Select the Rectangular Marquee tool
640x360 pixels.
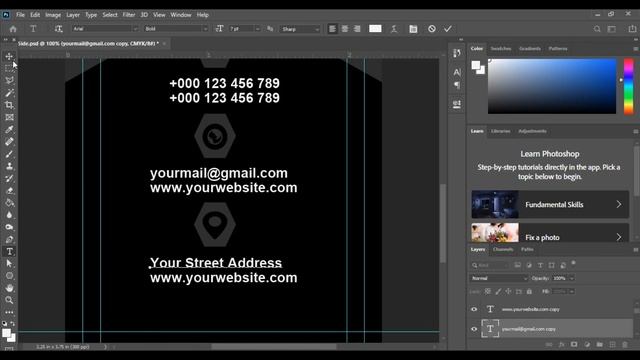point(9,68)
